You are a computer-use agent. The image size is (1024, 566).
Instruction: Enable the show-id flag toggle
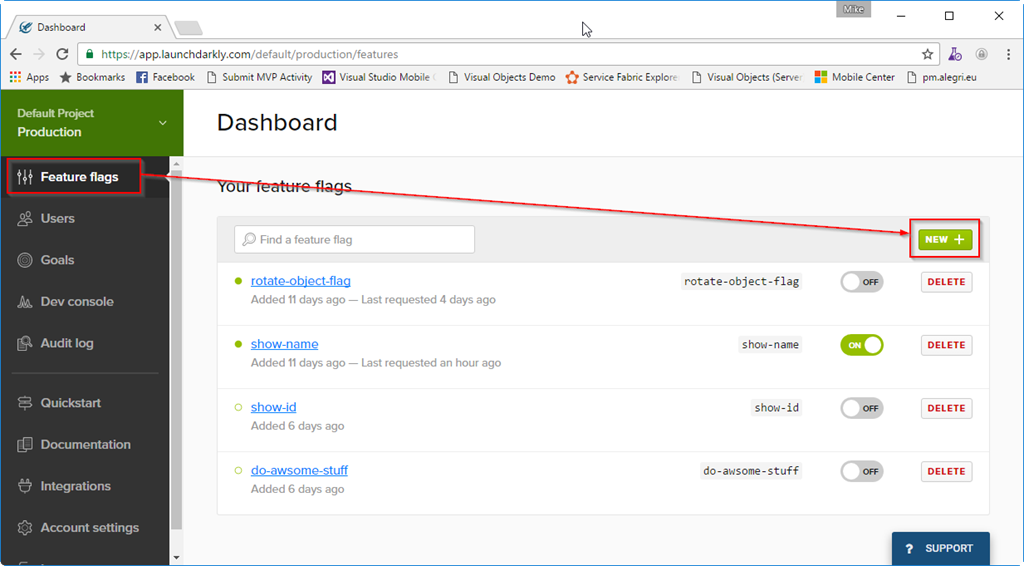click(861, 408)
